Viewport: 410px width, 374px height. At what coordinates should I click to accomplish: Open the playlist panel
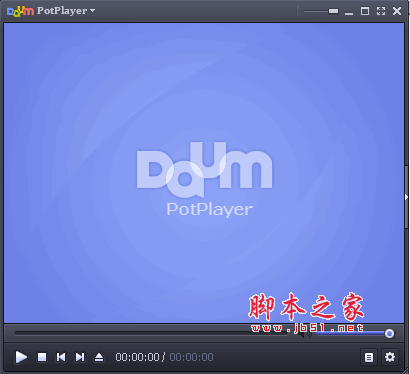pyautogui.click(x=369, y=357)
